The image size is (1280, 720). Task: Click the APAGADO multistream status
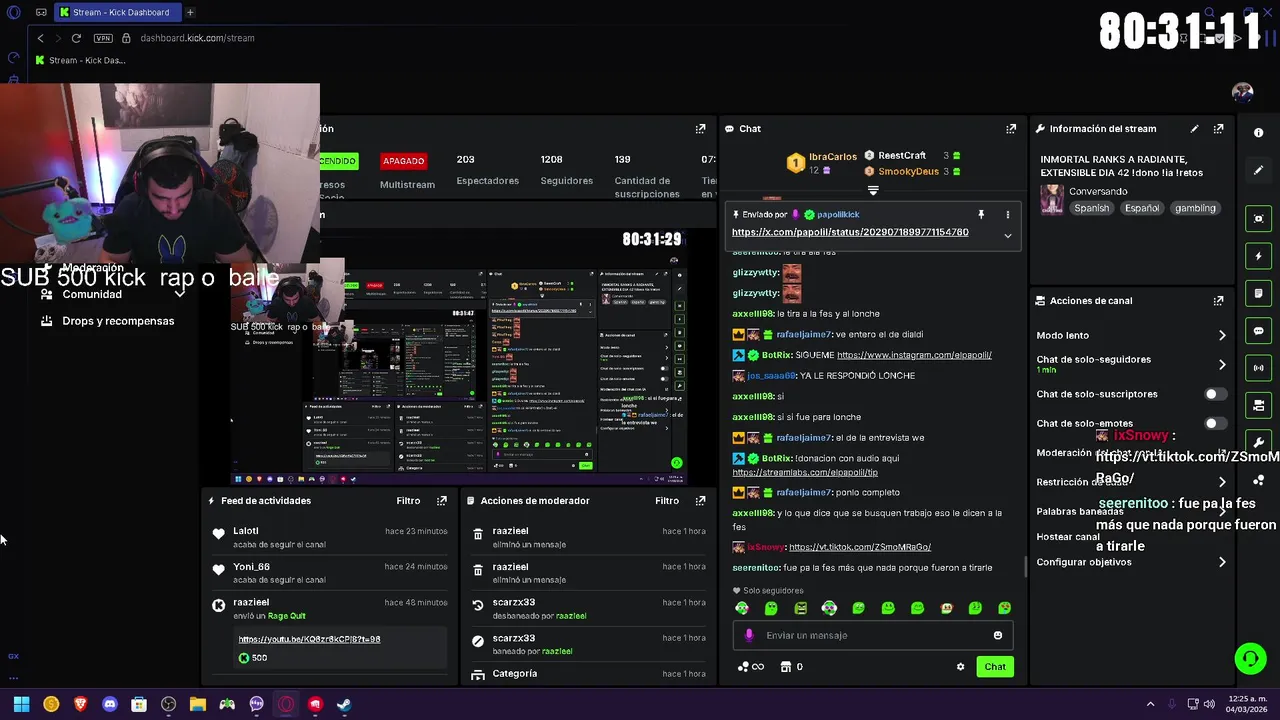click(403, 161)
